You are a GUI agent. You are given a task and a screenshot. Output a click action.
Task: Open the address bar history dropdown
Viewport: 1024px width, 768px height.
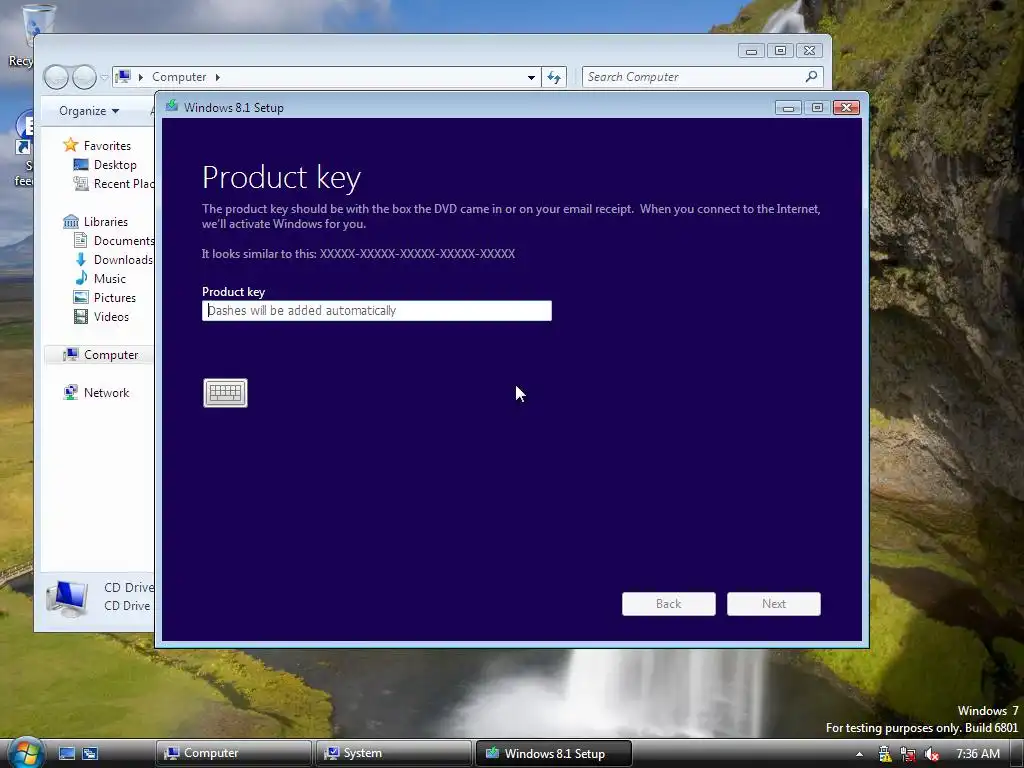click(531, 77)
